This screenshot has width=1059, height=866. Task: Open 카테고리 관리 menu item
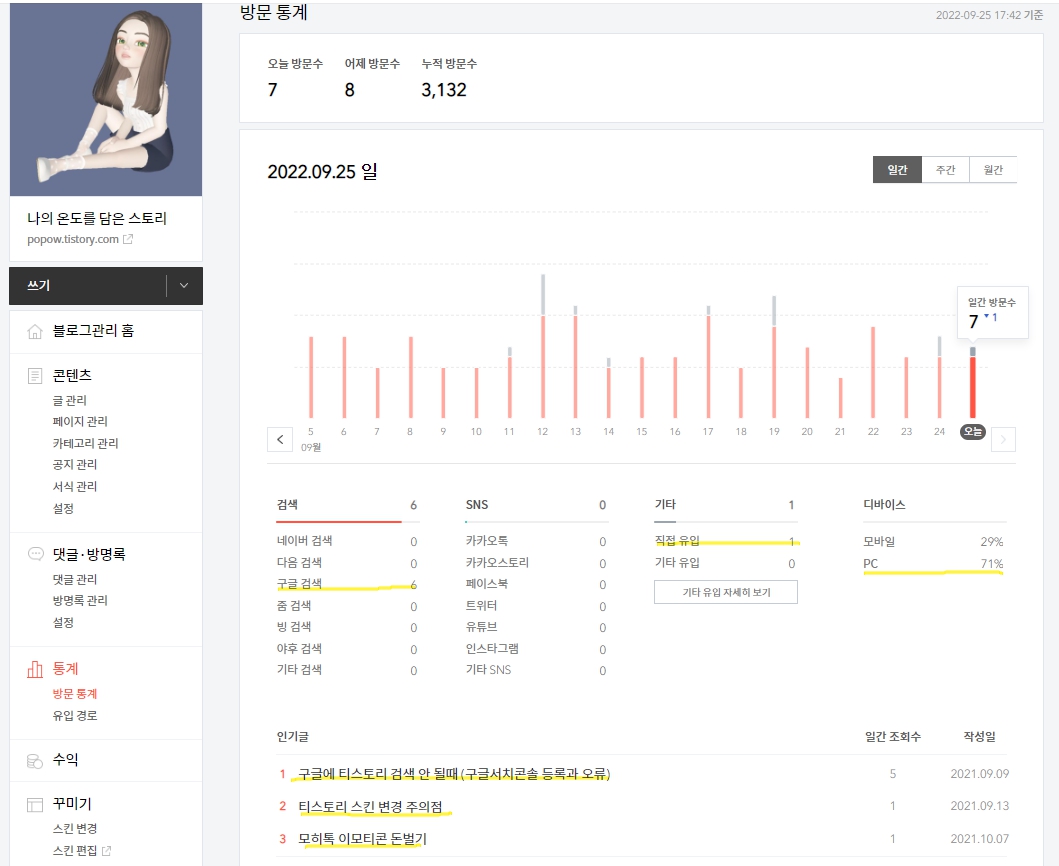[85, 443]
